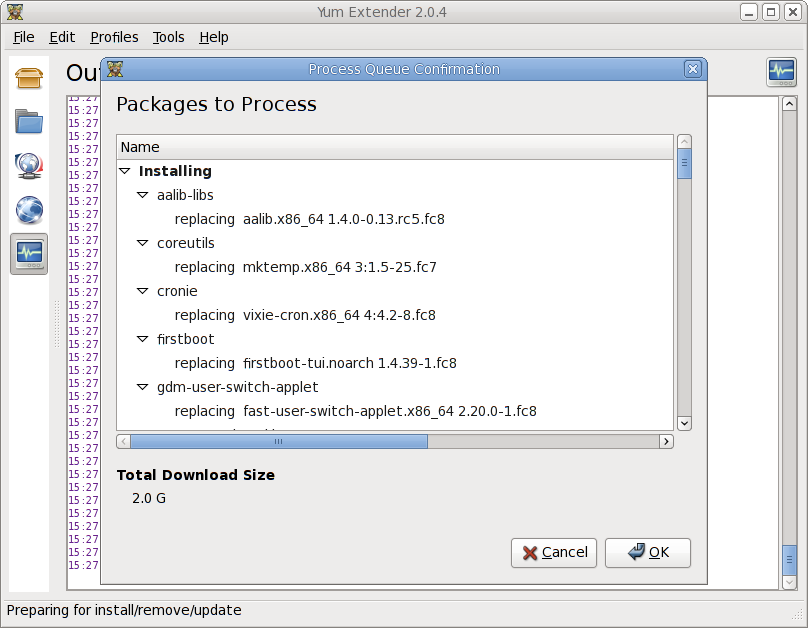This screenshot has height=628, width=808.
Task: Click the package list scroll-right arrow
Action: [x=666, y=442]
